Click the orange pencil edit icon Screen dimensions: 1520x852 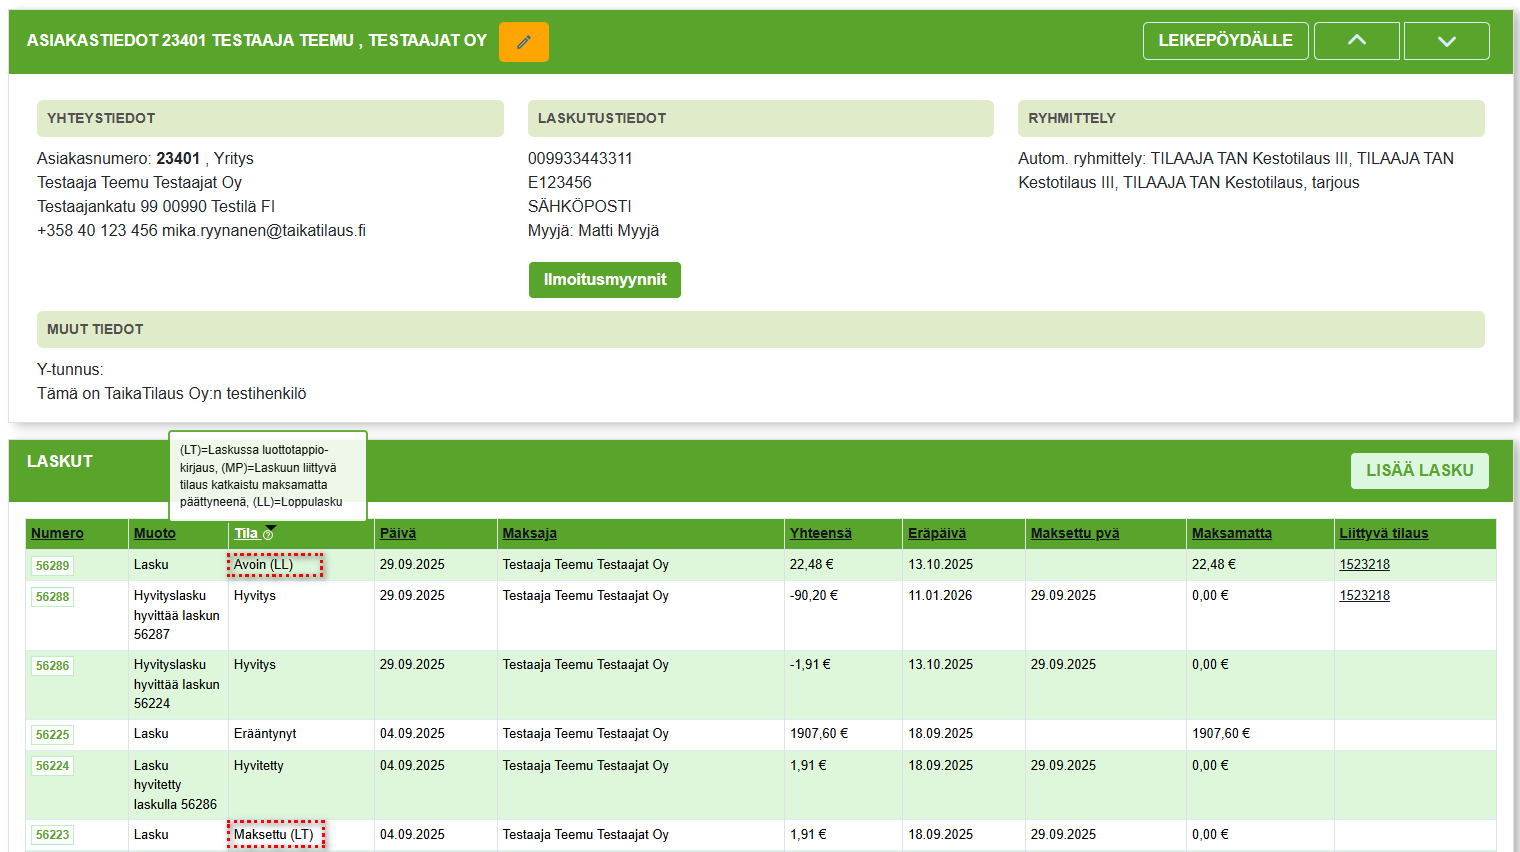click(523, 42)
